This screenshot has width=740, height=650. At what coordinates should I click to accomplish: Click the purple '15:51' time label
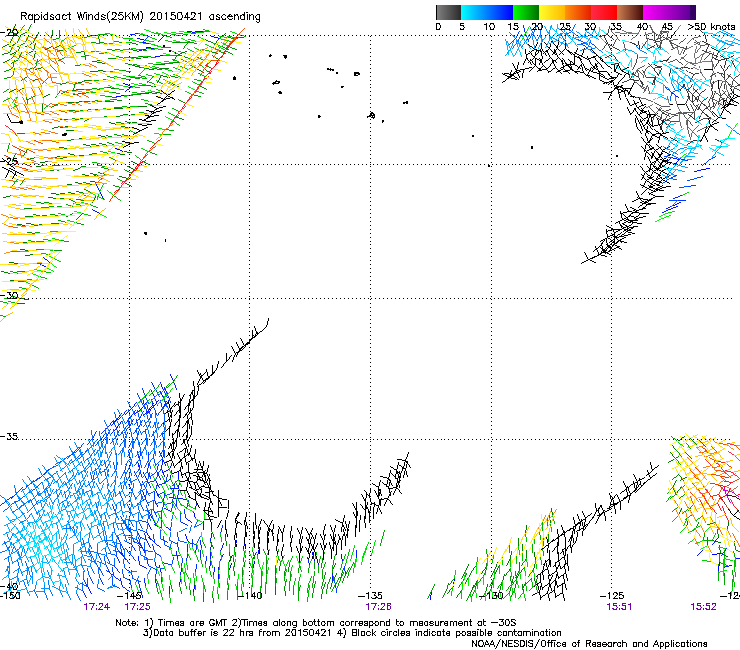619,607
